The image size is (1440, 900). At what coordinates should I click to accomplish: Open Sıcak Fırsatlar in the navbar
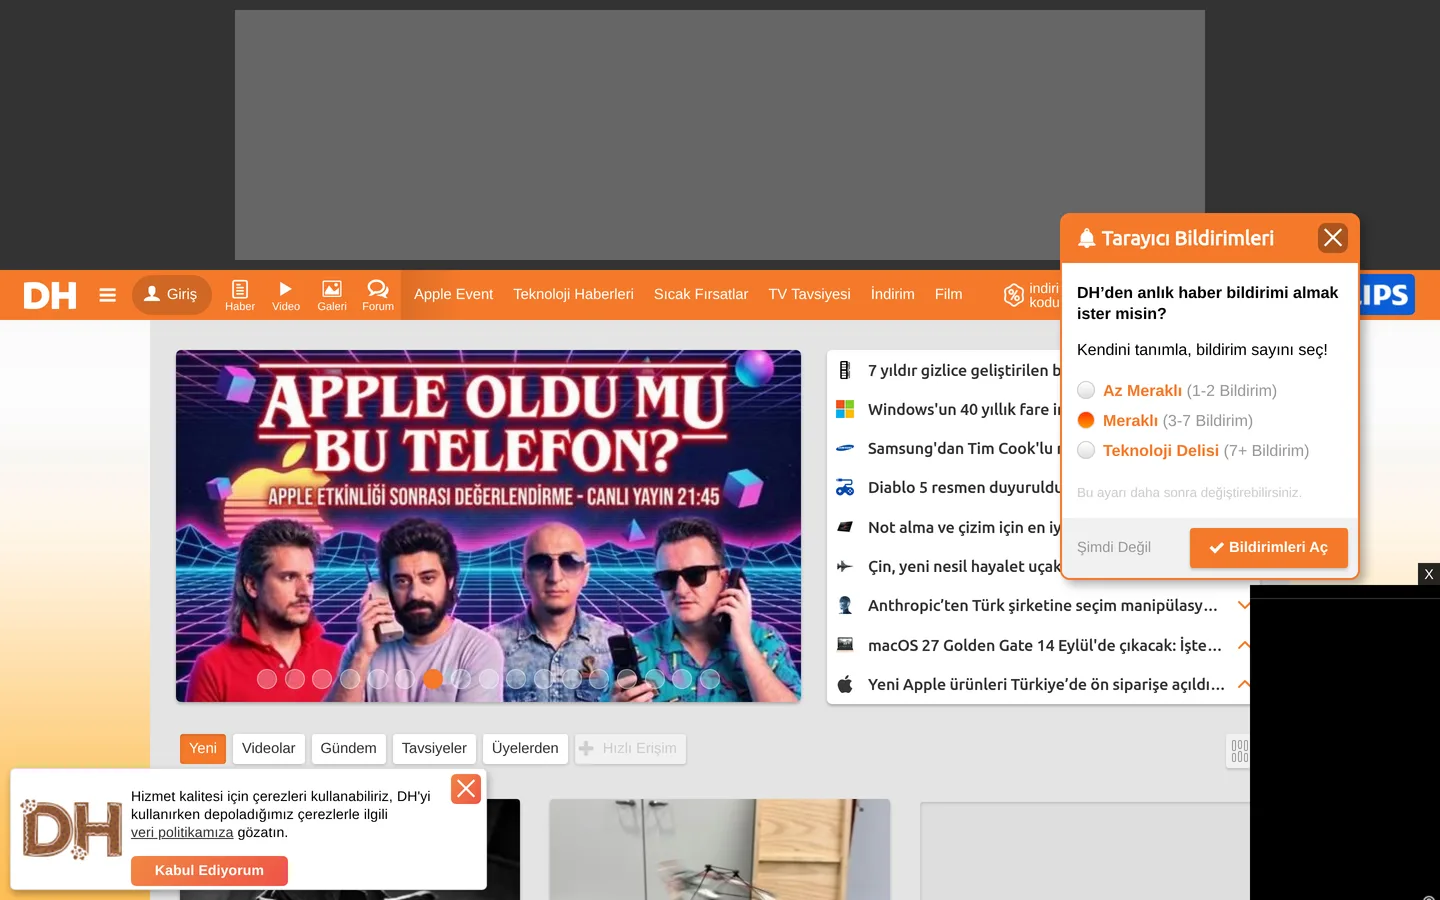(701, 294)
